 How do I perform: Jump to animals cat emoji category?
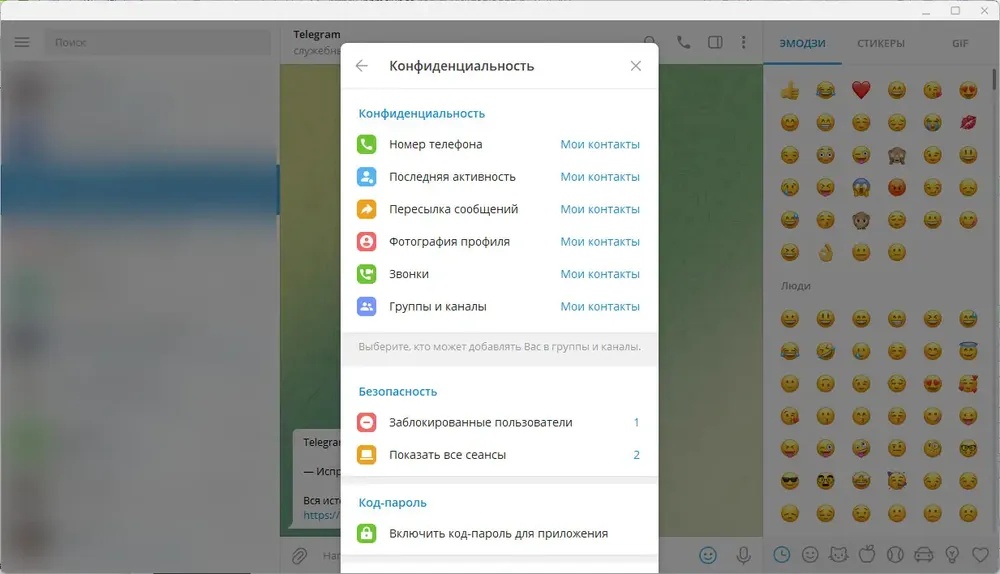click(x=838, y=555)
